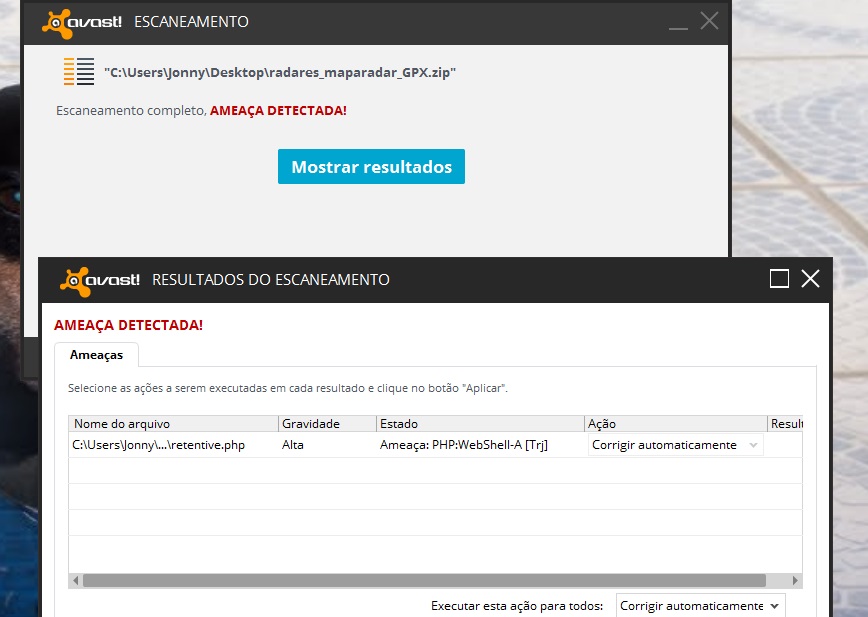
Task: Click the Avast logo in the Escaneamento window
Action: pos(82,23)
